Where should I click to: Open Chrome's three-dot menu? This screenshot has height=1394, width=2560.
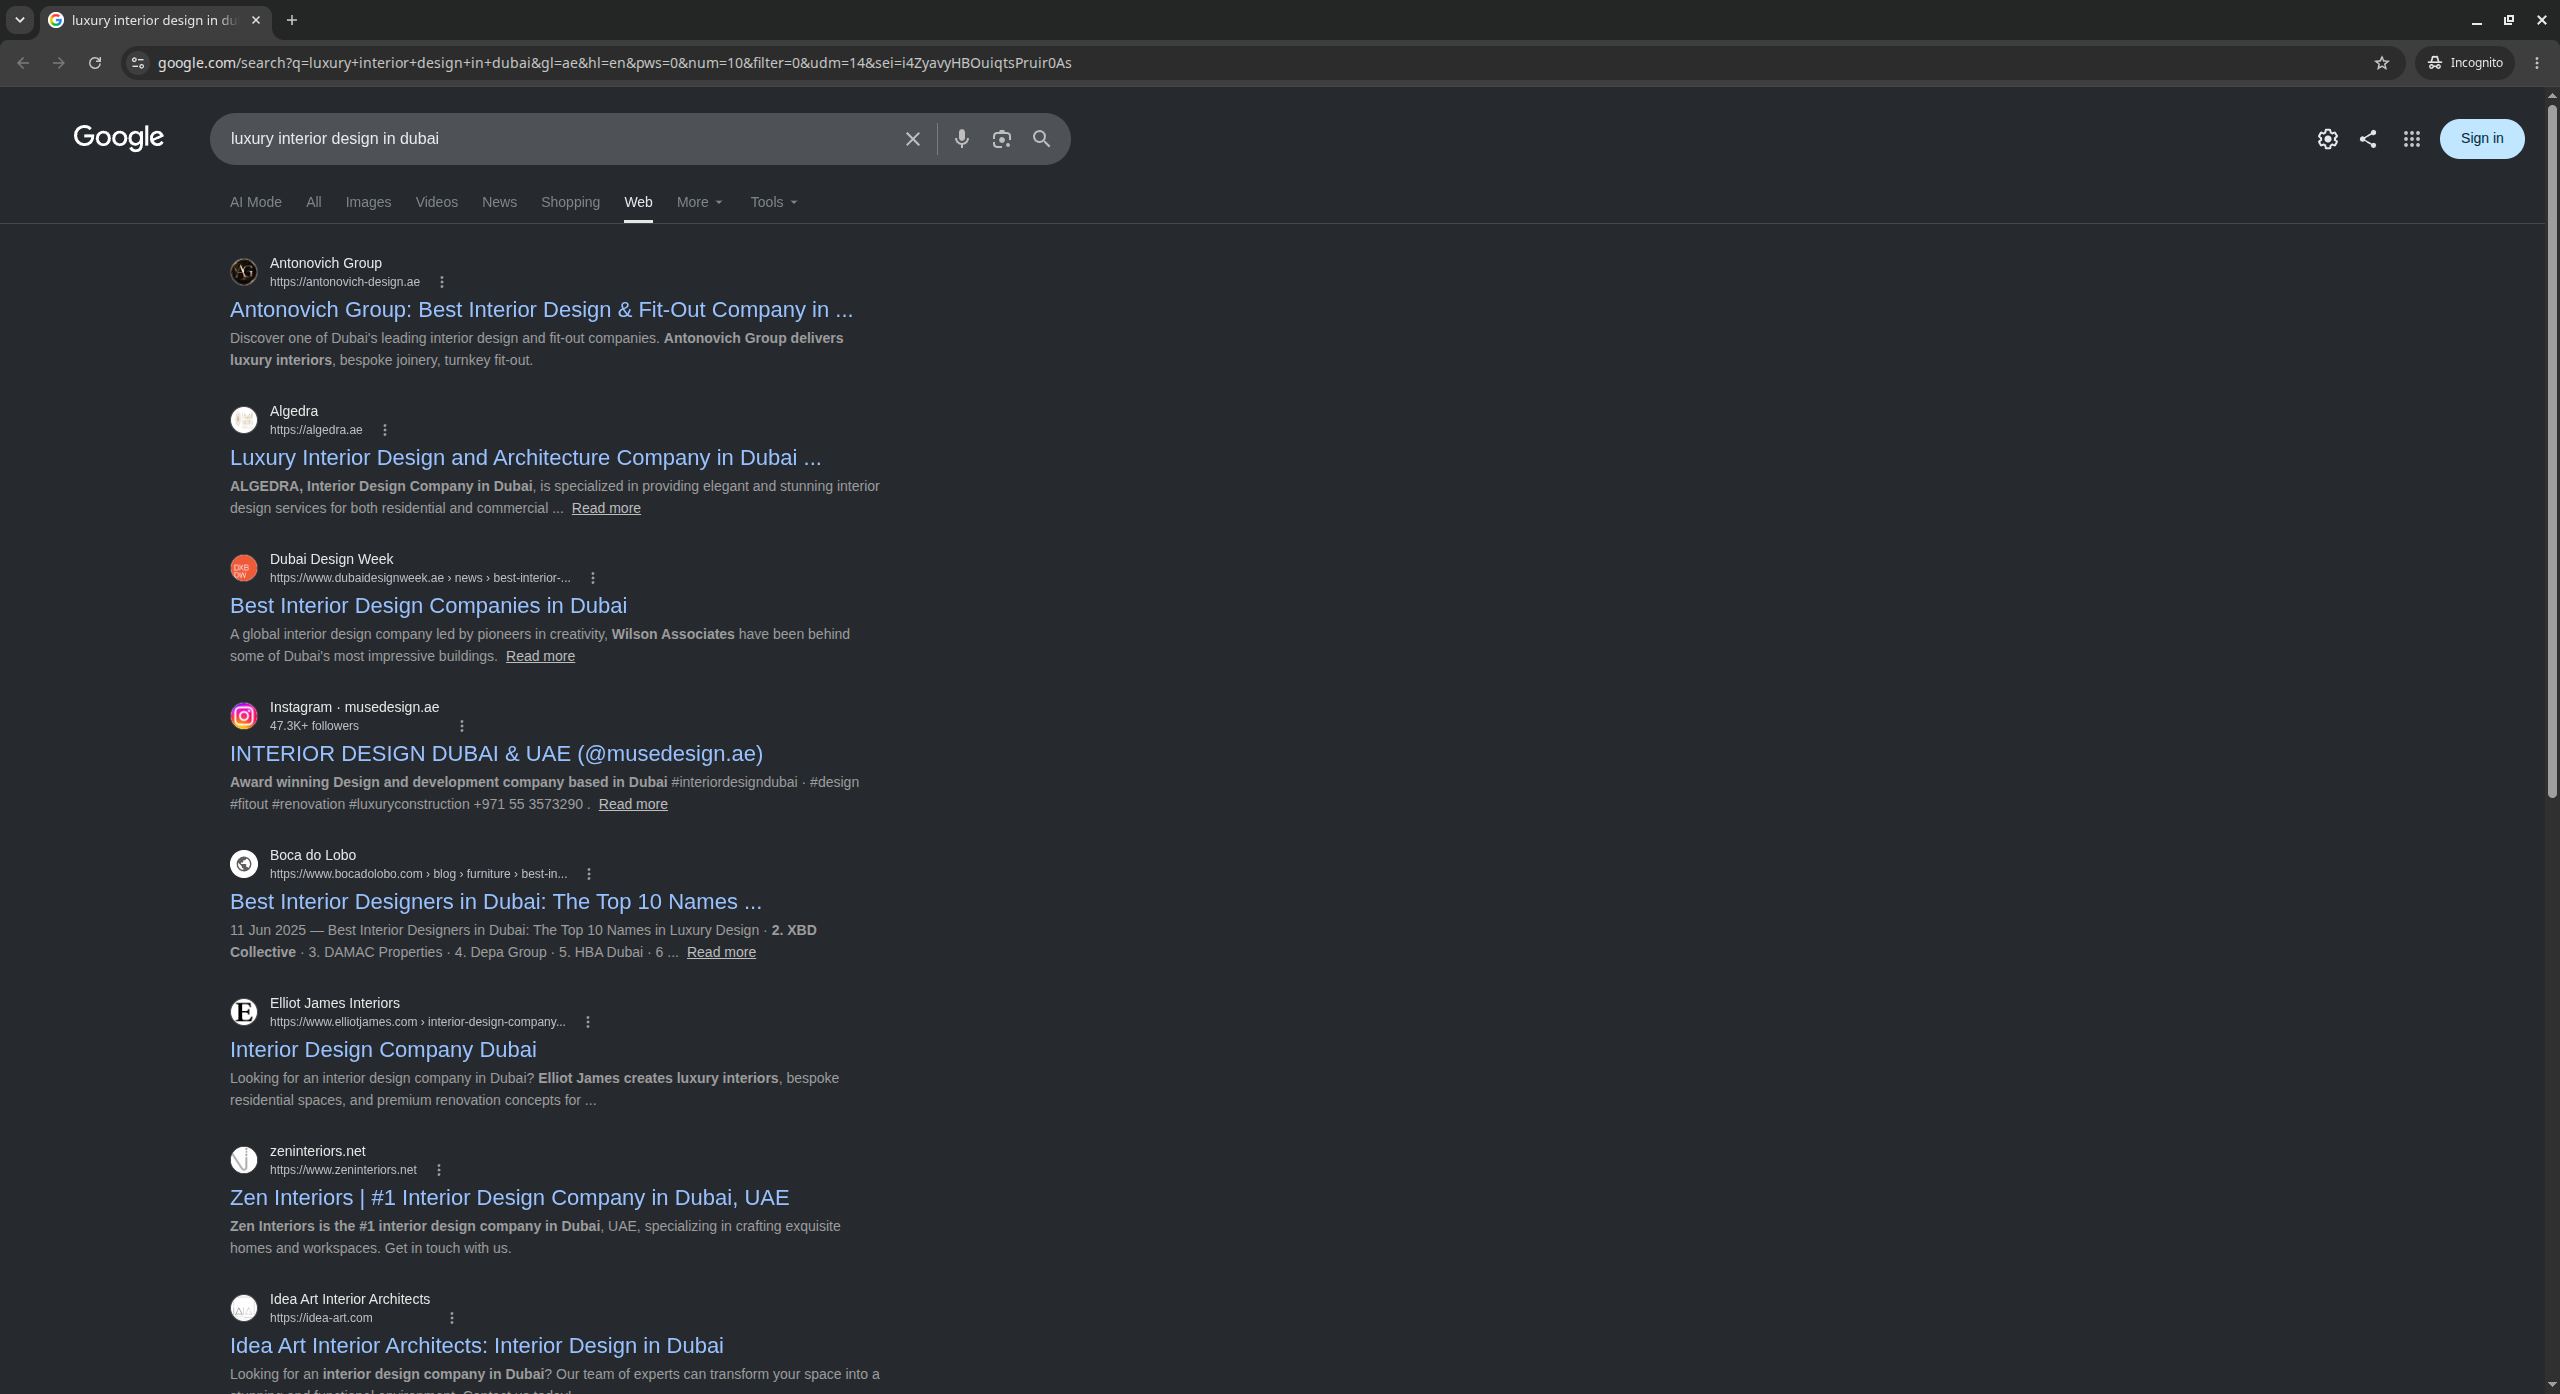(x=2537, y=63)
